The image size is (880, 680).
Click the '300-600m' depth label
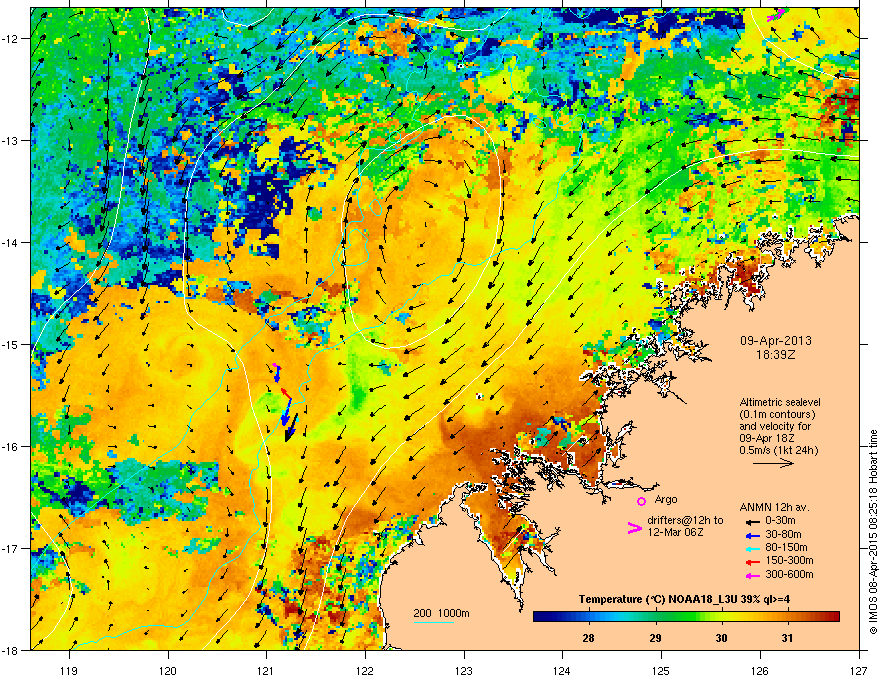click(789, 574)
